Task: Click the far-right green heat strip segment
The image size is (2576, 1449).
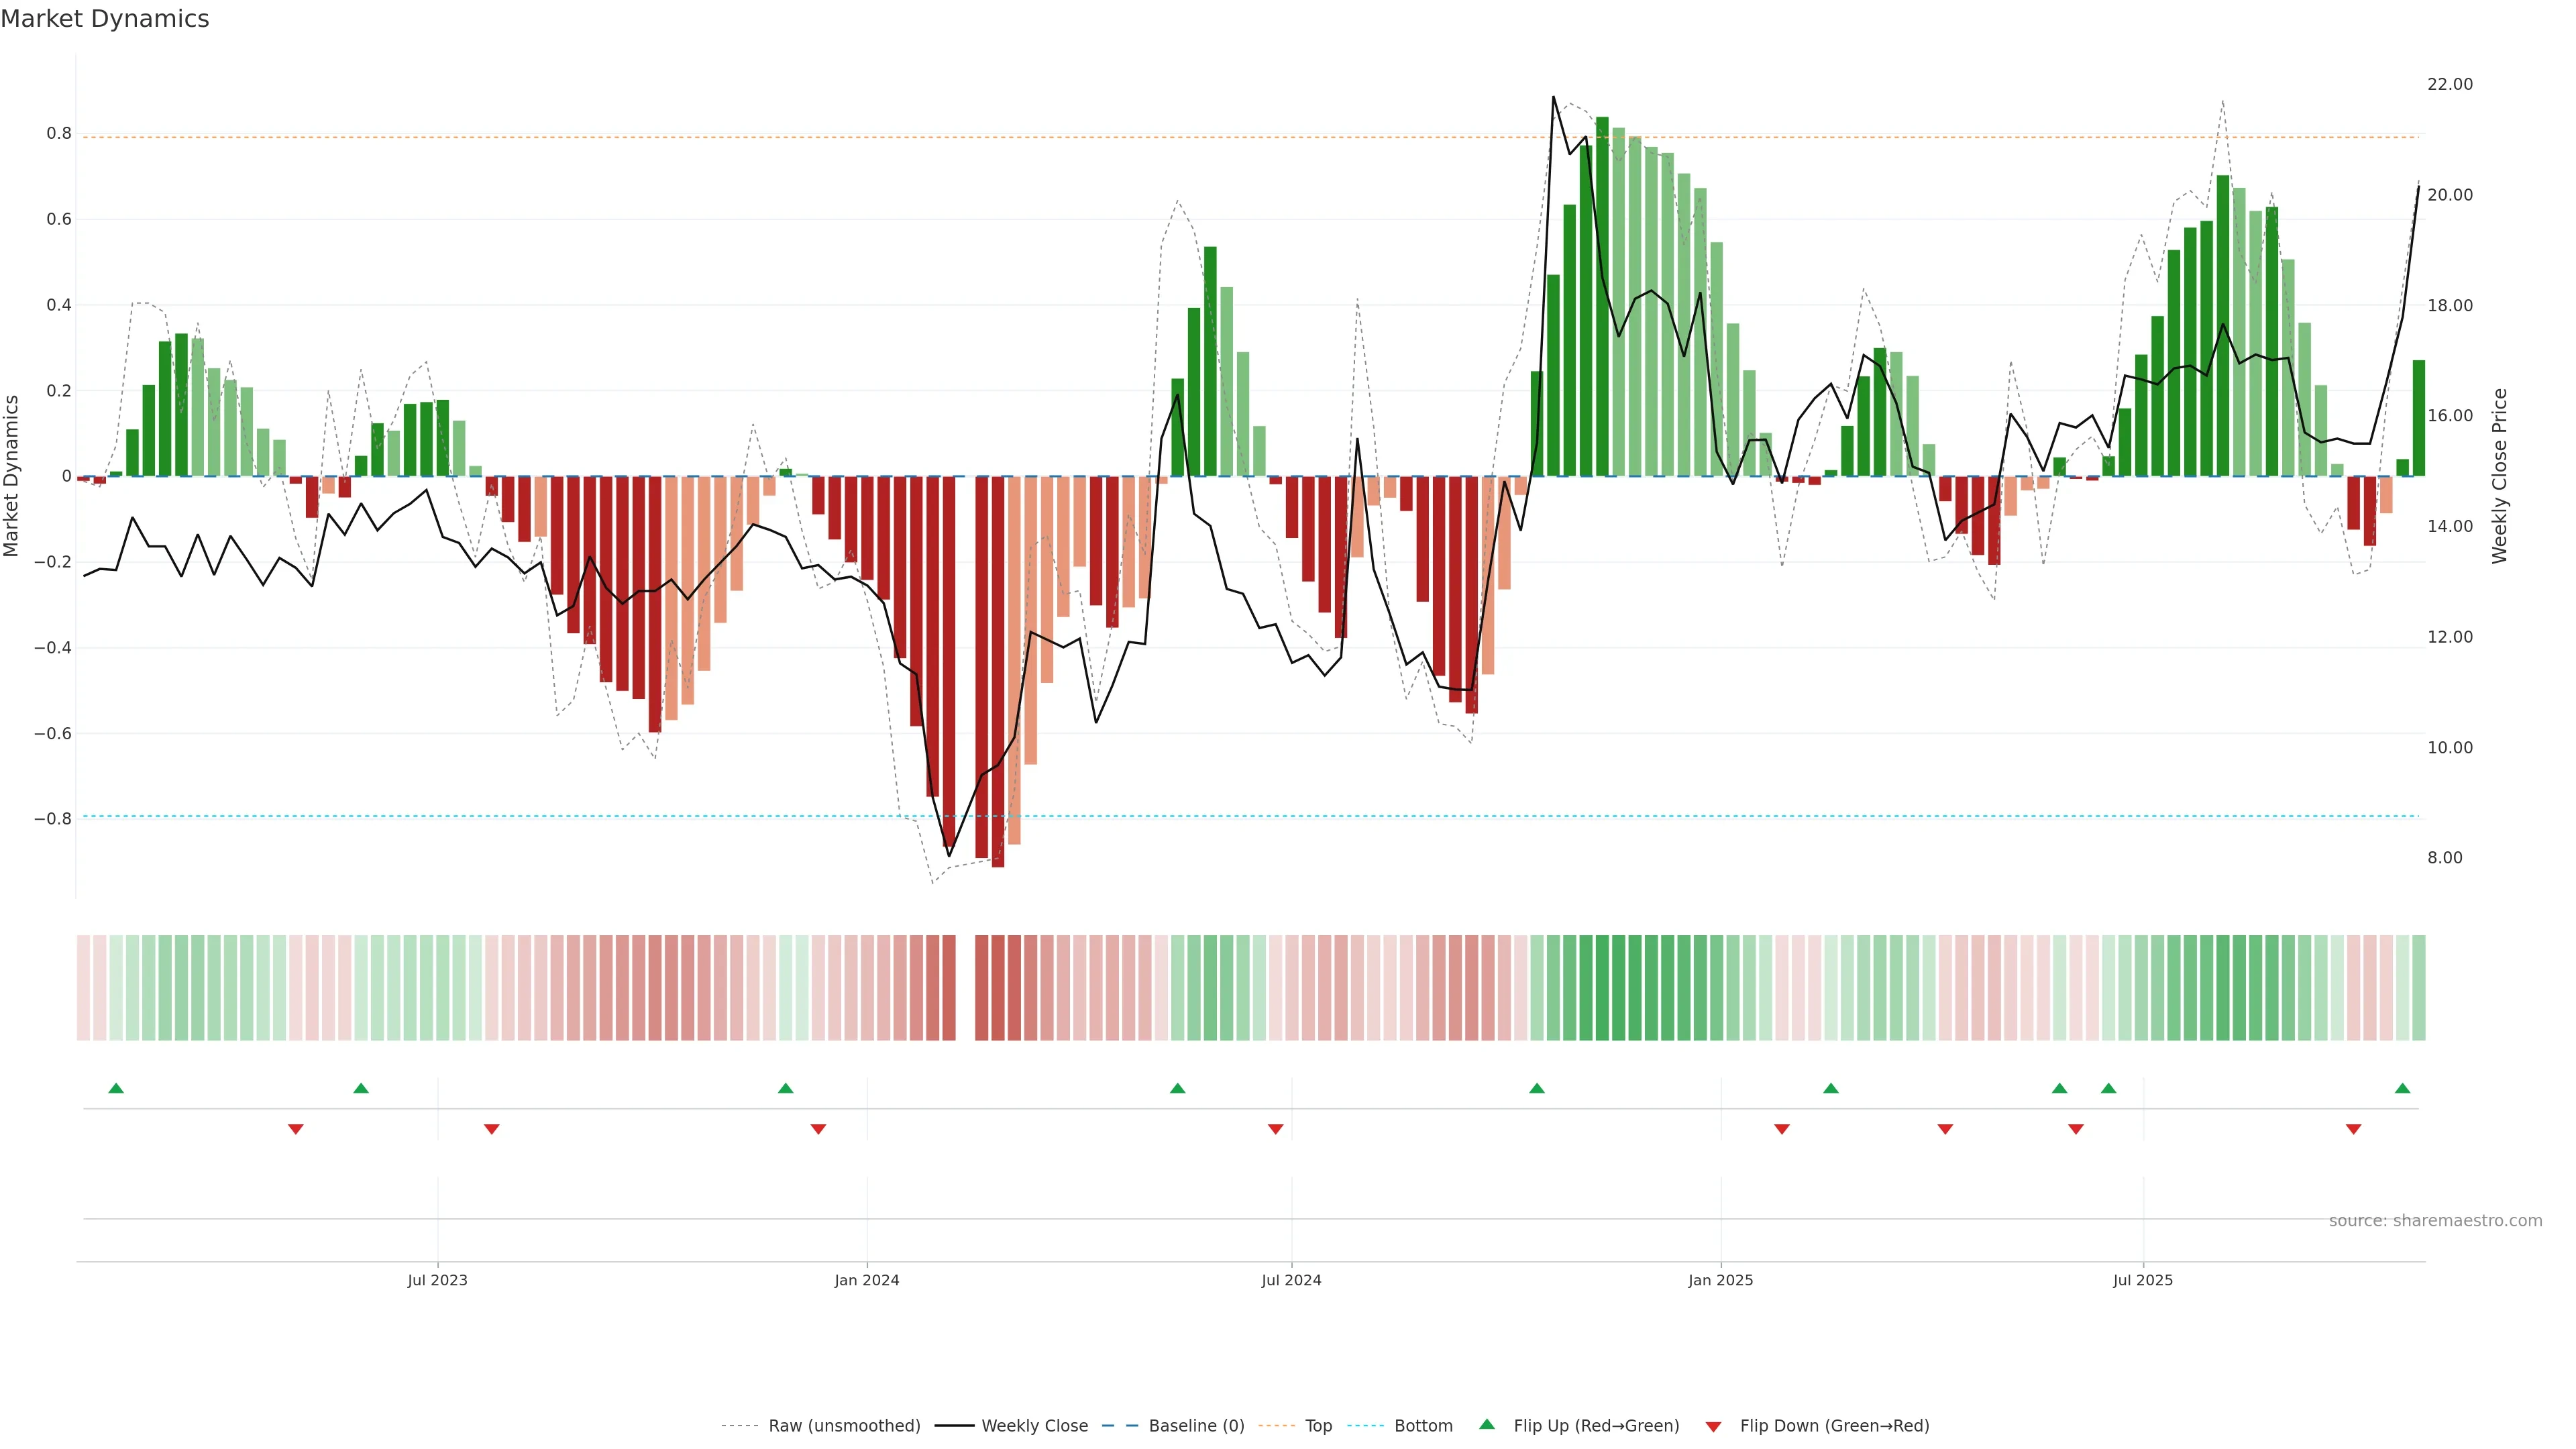Action: coord(2418,988)
